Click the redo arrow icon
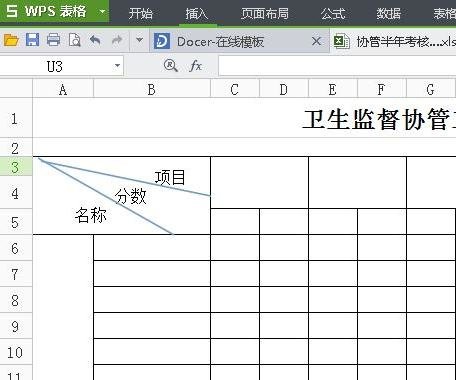Viewport: 456px width, 380px height. click(x=117, y=40)
